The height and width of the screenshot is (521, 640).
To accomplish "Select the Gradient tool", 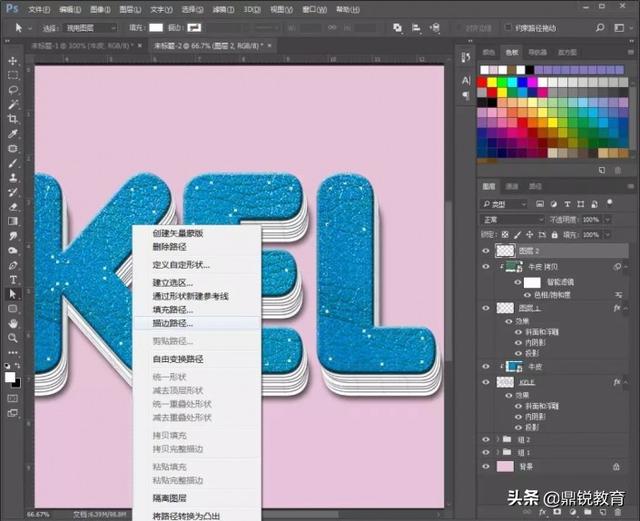I will 13,221.
